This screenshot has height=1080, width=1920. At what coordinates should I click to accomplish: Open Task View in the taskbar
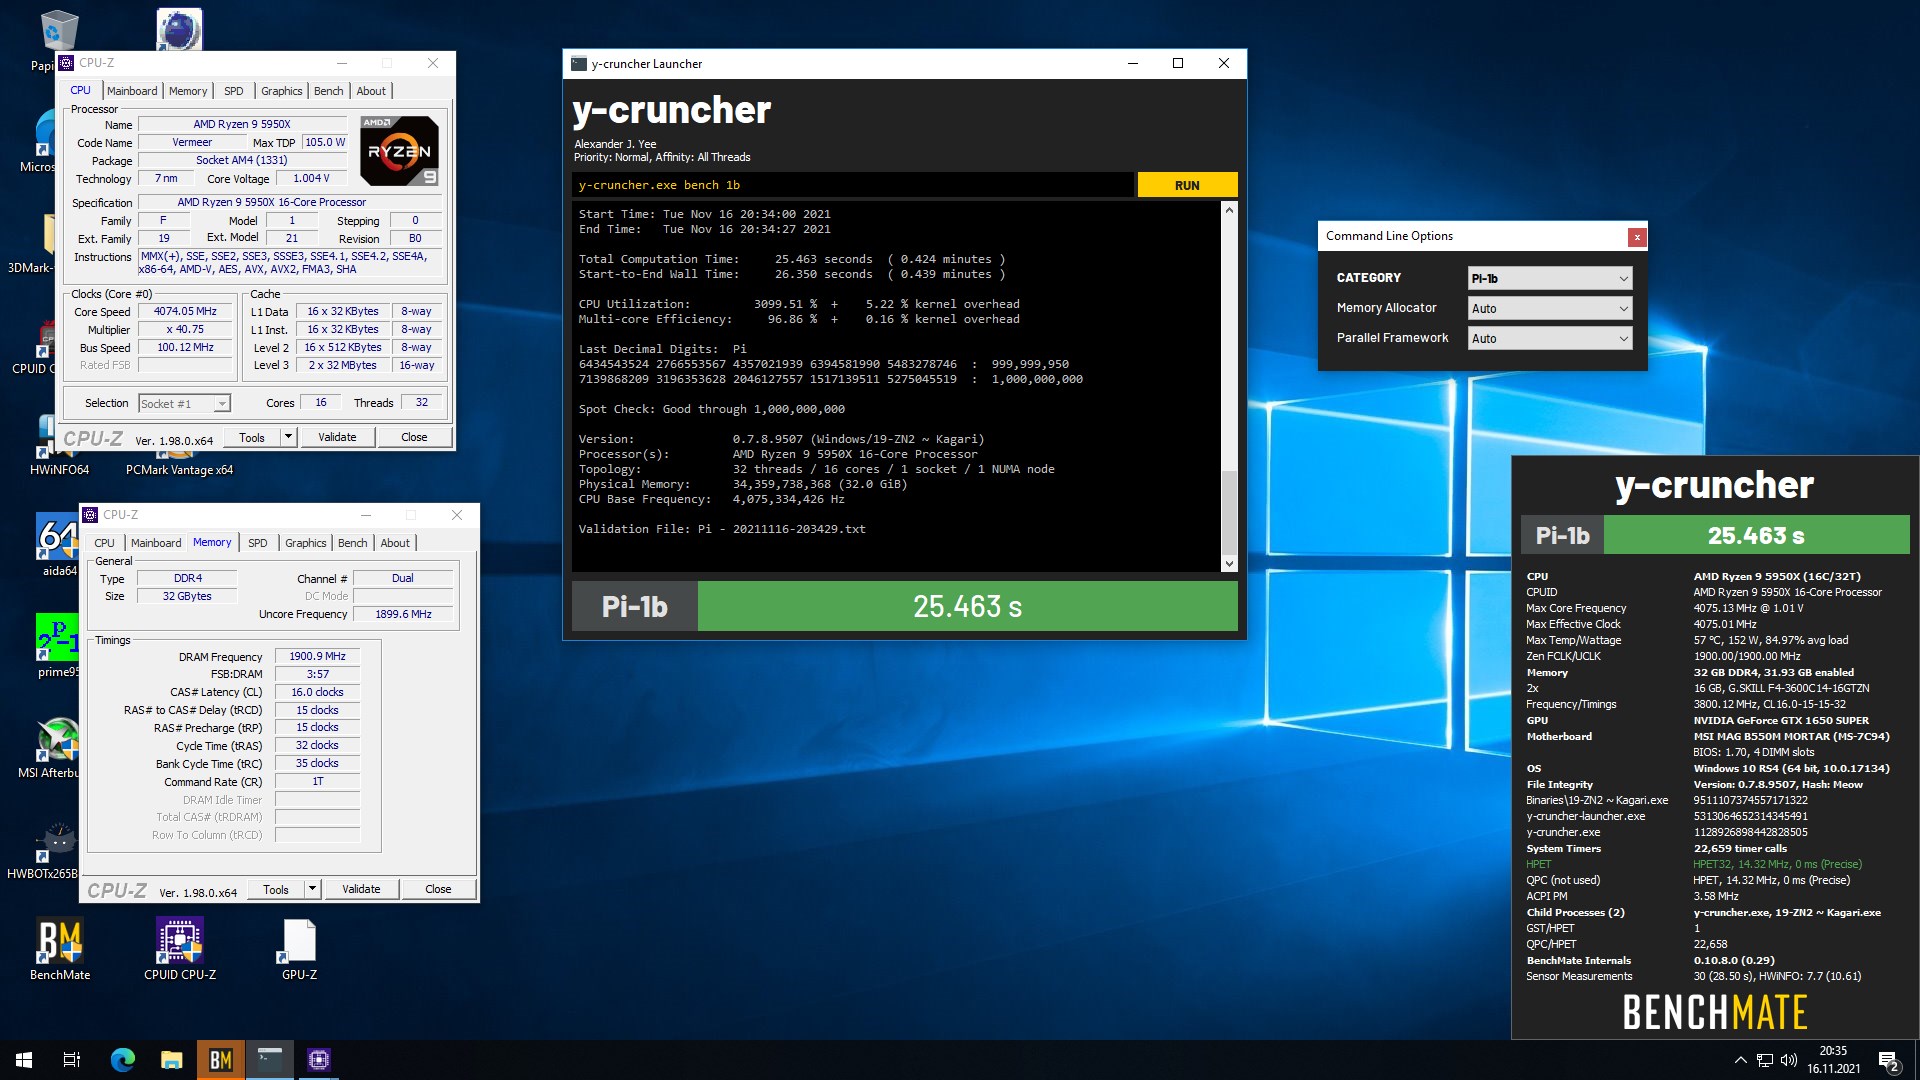pyautogui.click(x=72, y=1060)
